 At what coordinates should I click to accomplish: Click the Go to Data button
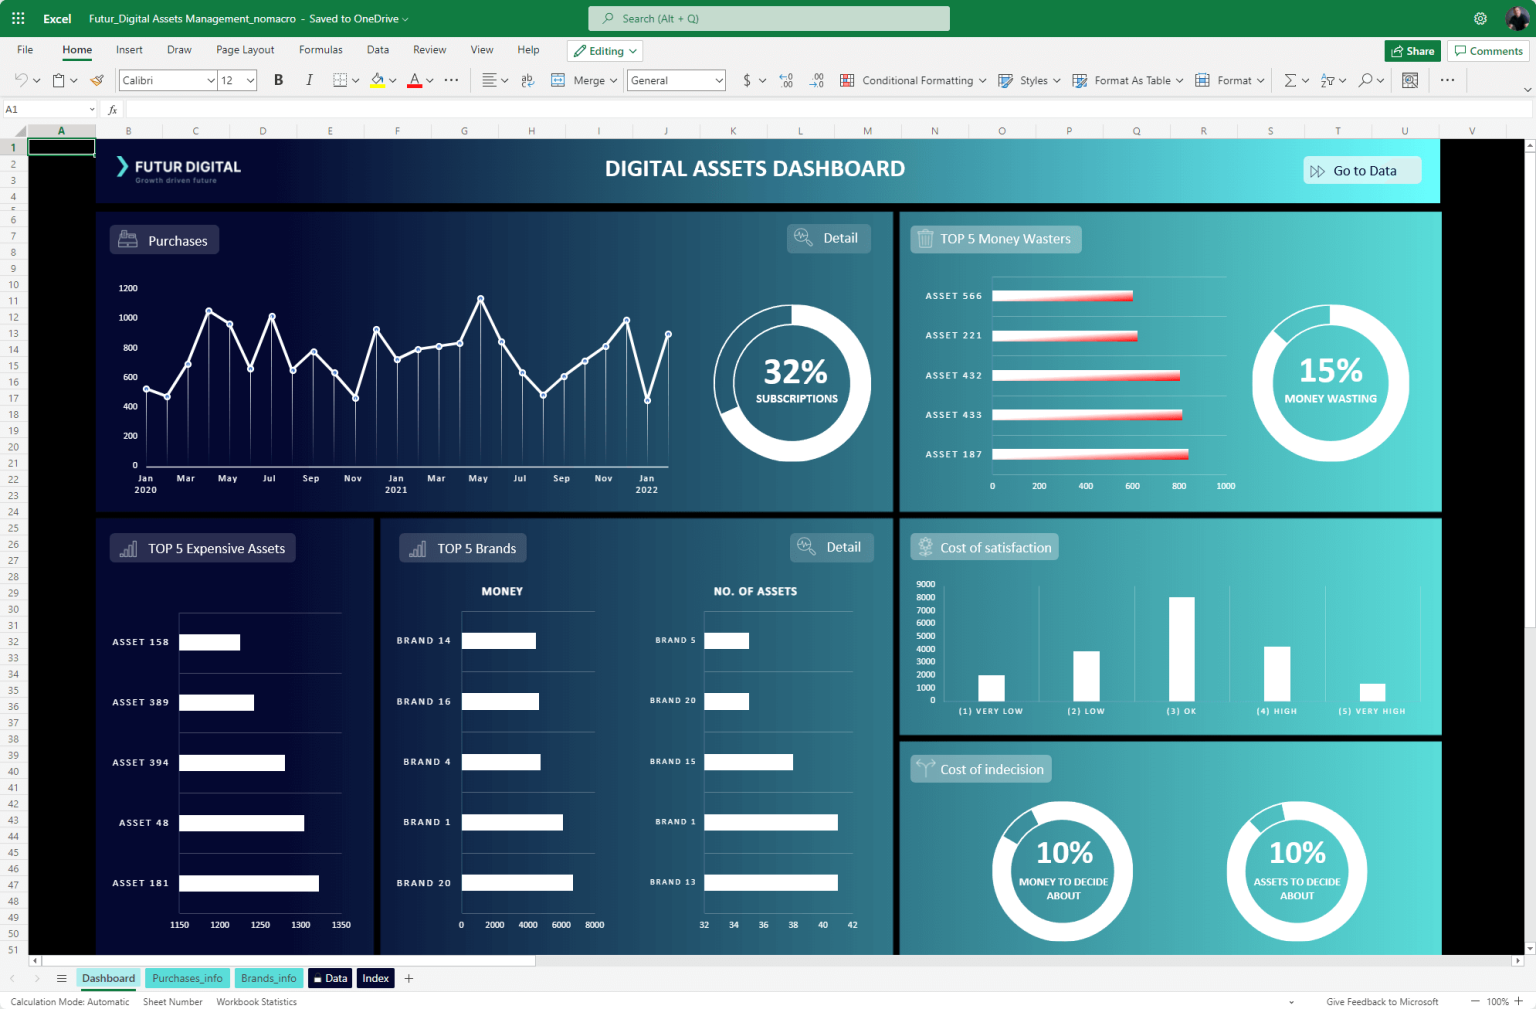(x=1362, y=170)
